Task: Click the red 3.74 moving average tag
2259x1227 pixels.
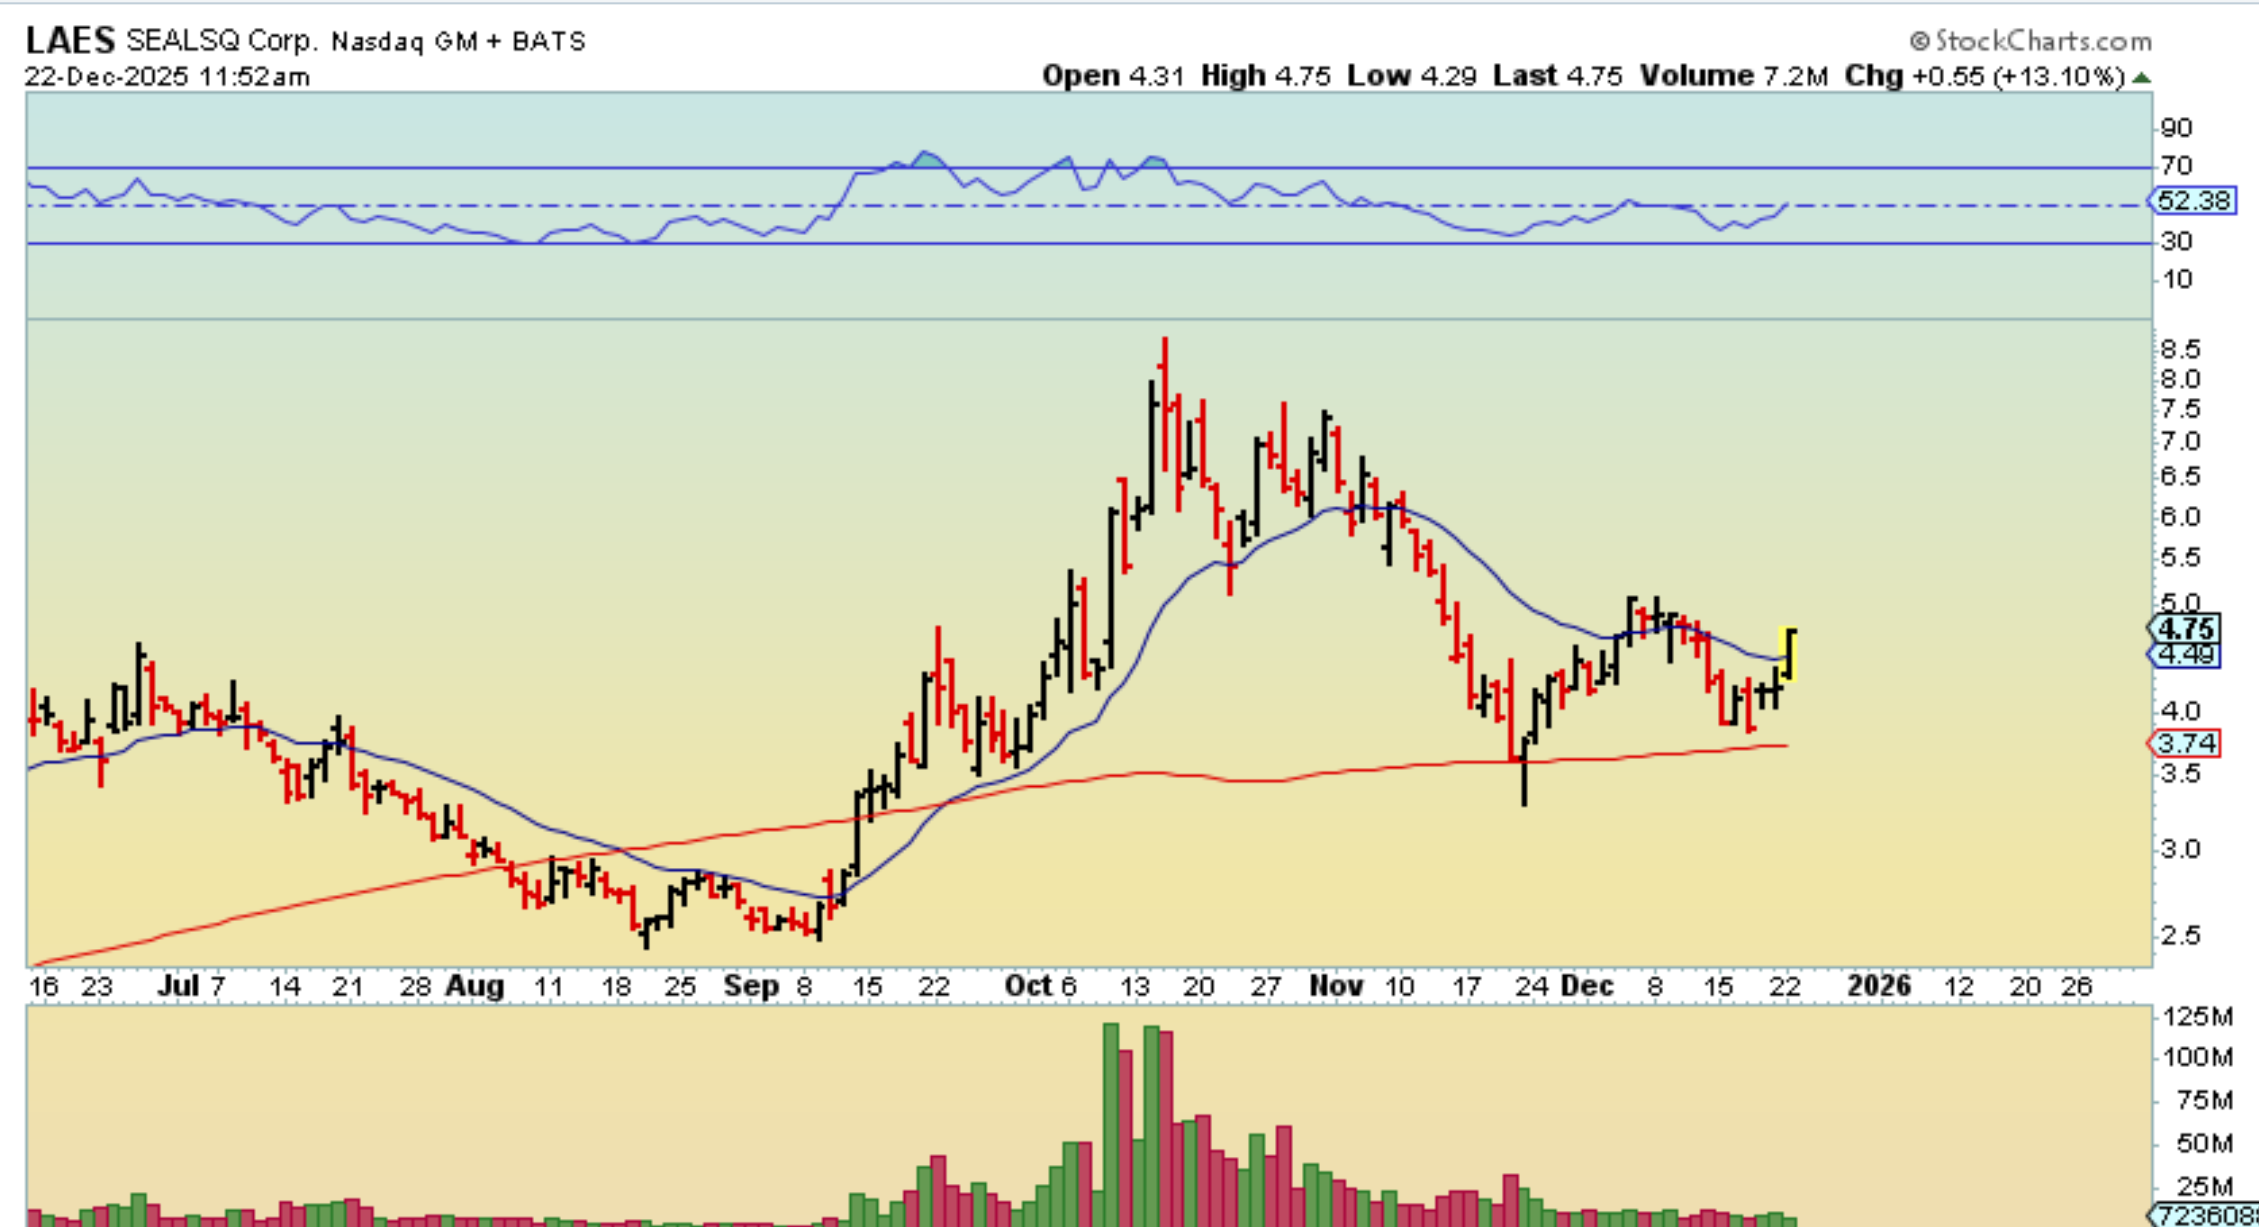Action: [2186, 743]
